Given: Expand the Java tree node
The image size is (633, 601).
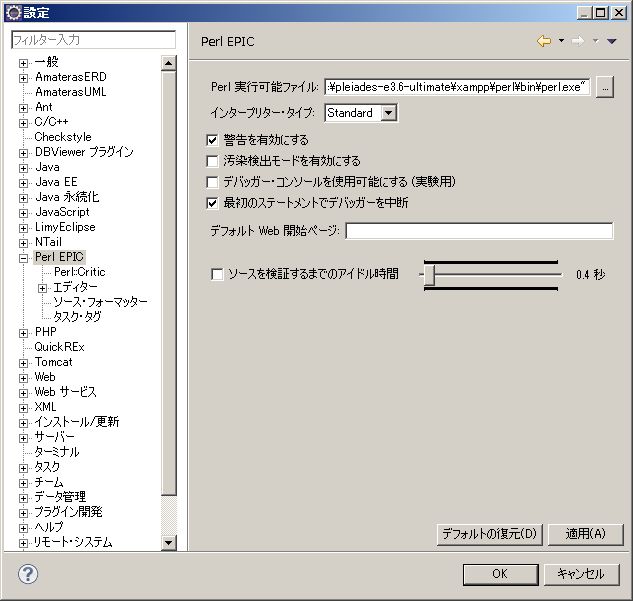Looking at the screenshot, I should tap(23, 168).
